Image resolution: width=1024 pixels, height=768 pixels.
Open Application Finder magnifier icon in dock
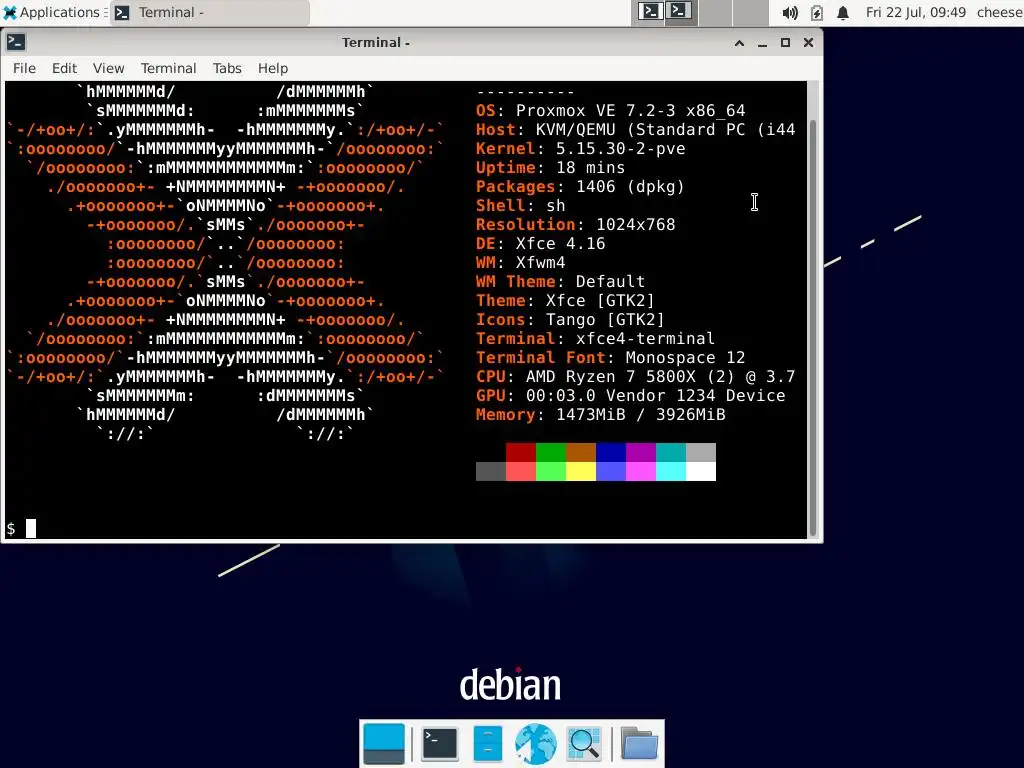pyautogui.click(x=584, y=744)
